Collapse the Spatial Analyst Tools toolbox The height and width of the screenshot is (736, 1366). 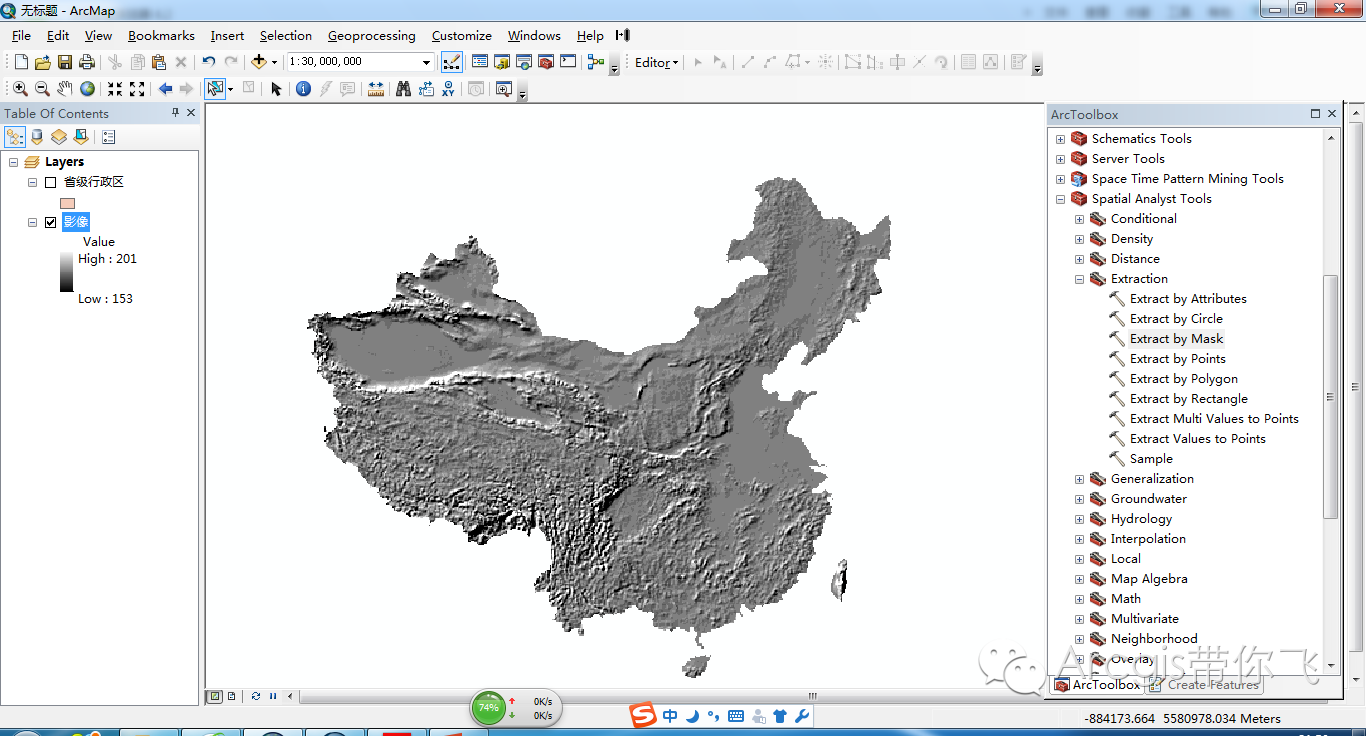(x=1060, y=199)
